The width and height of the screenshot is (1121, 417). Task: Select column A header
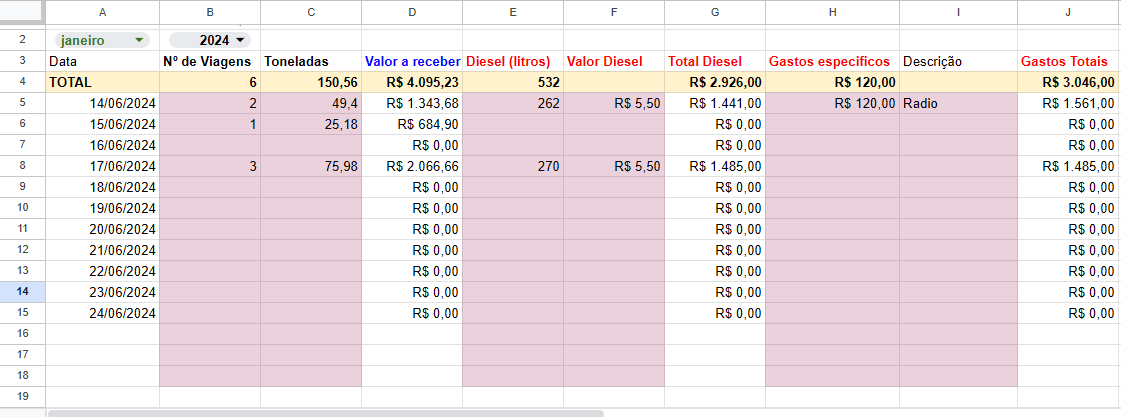click(x=103, y=11)
